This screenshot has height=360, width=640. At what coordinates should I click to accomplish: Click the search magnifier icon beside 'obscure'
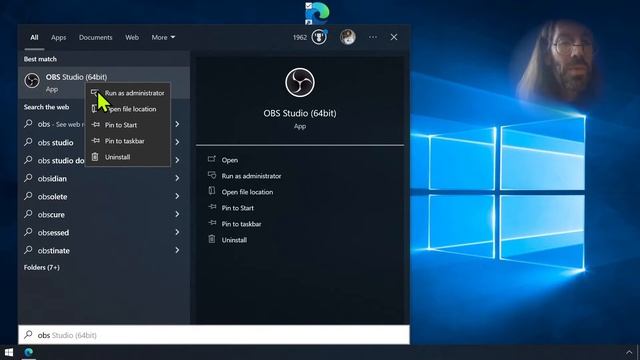pos(28,213)
